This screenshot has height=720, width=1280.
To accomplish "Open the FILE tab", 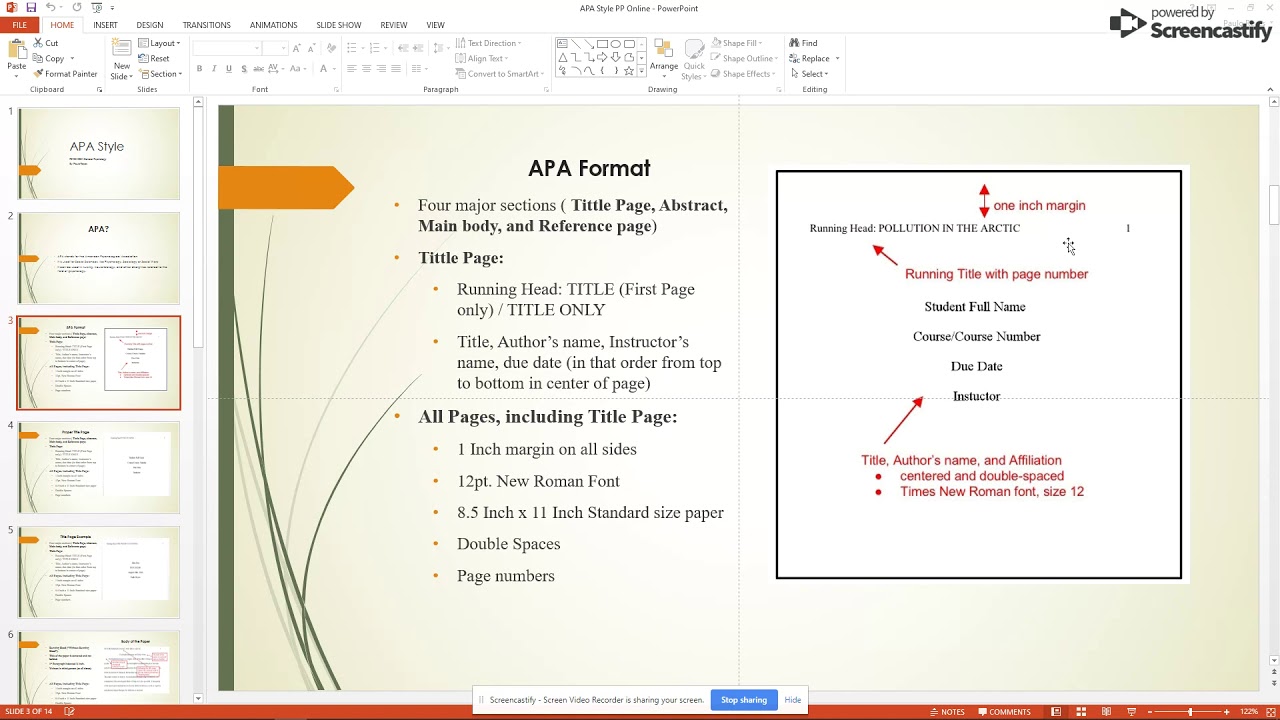I will tap(19, 25).
